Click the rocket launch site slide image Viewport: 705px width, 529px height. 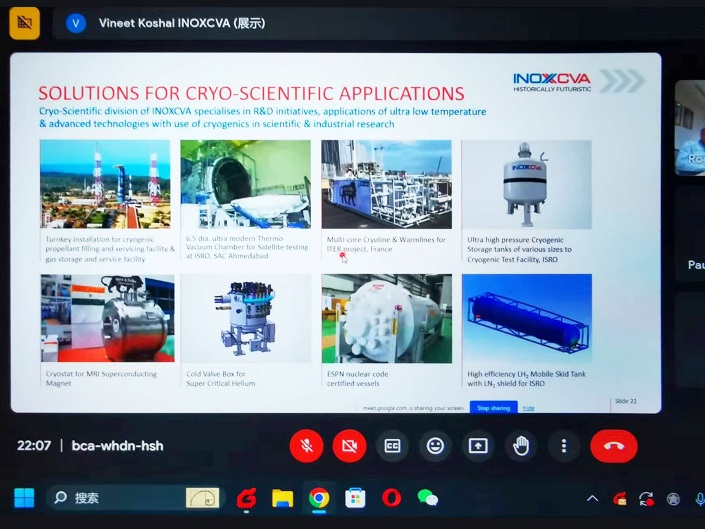(x=105, y=184)
